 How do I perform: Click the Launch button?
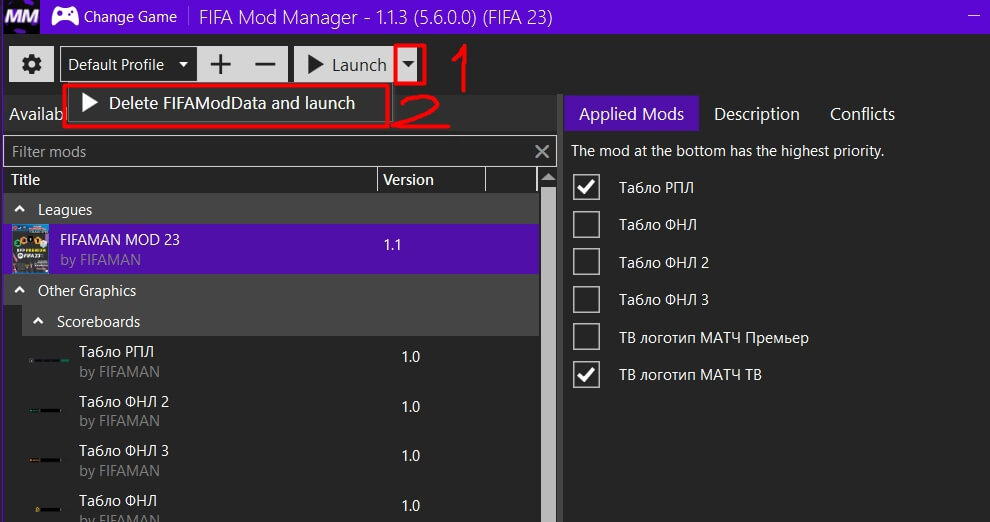(345, 64)
